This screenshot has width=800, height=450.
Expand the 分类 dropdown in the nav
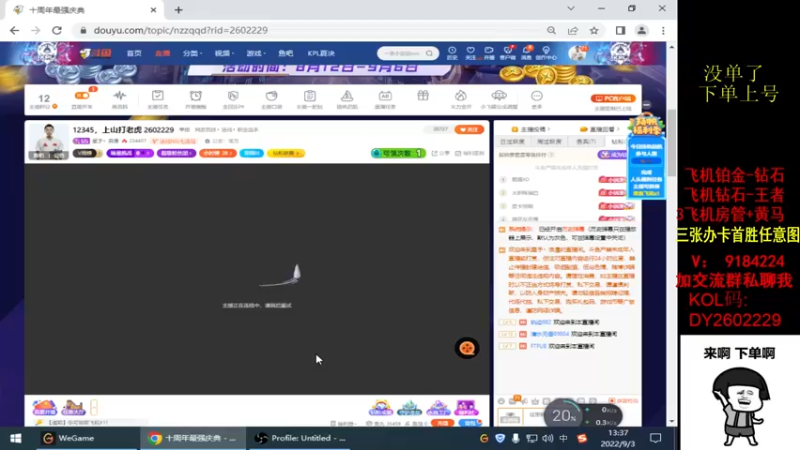pos(192,53)
